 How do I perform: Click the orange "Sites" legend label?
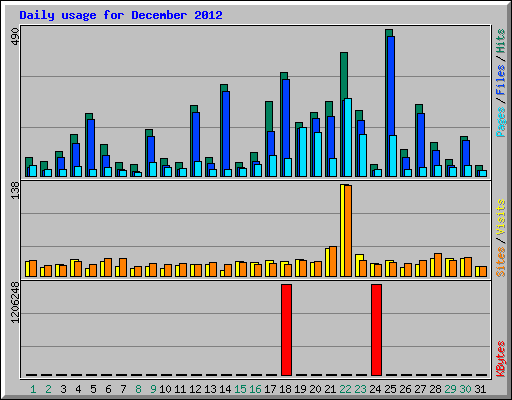(x=500, y=261)
